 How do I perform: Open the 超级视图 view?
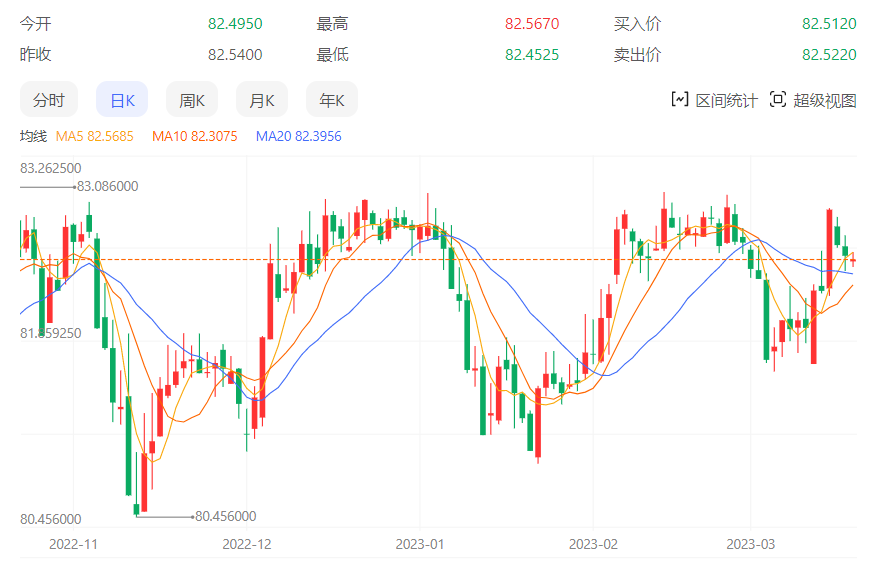[825, 100]
